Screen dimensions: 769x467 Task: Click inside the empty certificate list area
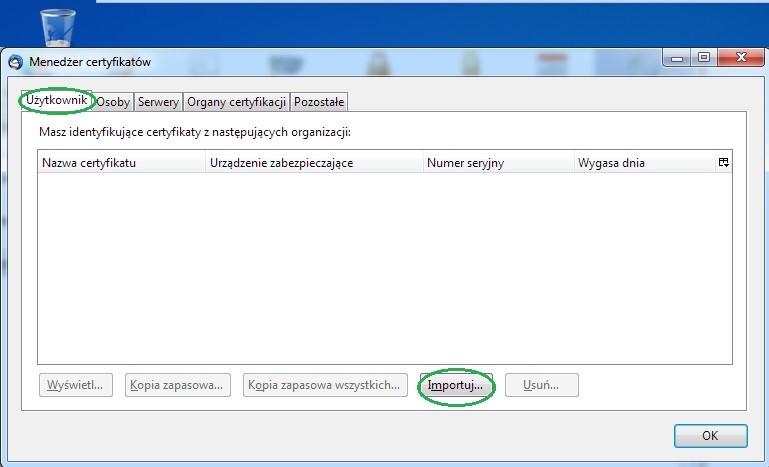pyautogui.click(x=384, y=265)
